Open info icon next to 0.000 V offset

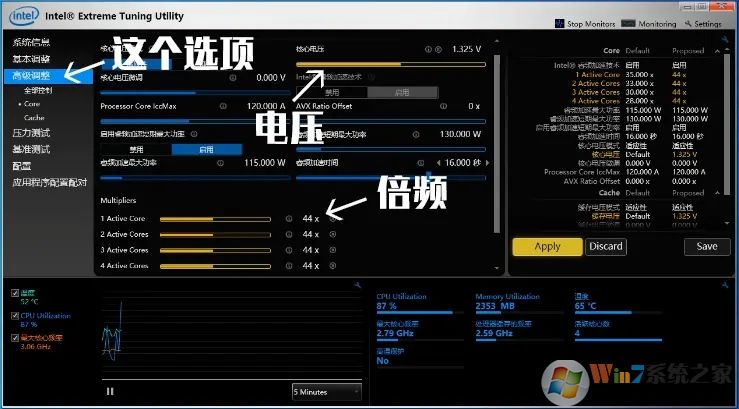[x=233, y=78]
